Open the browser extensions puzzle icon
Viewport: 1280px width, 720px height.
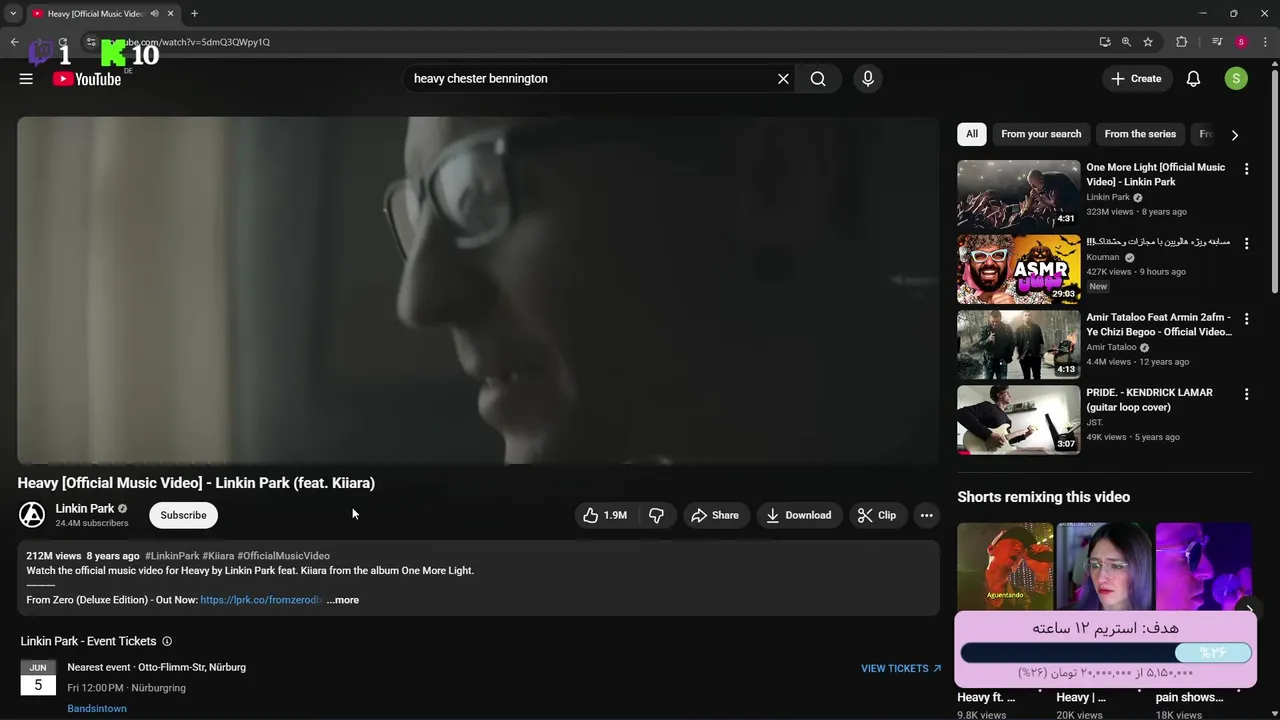[x=1182, y=42]
